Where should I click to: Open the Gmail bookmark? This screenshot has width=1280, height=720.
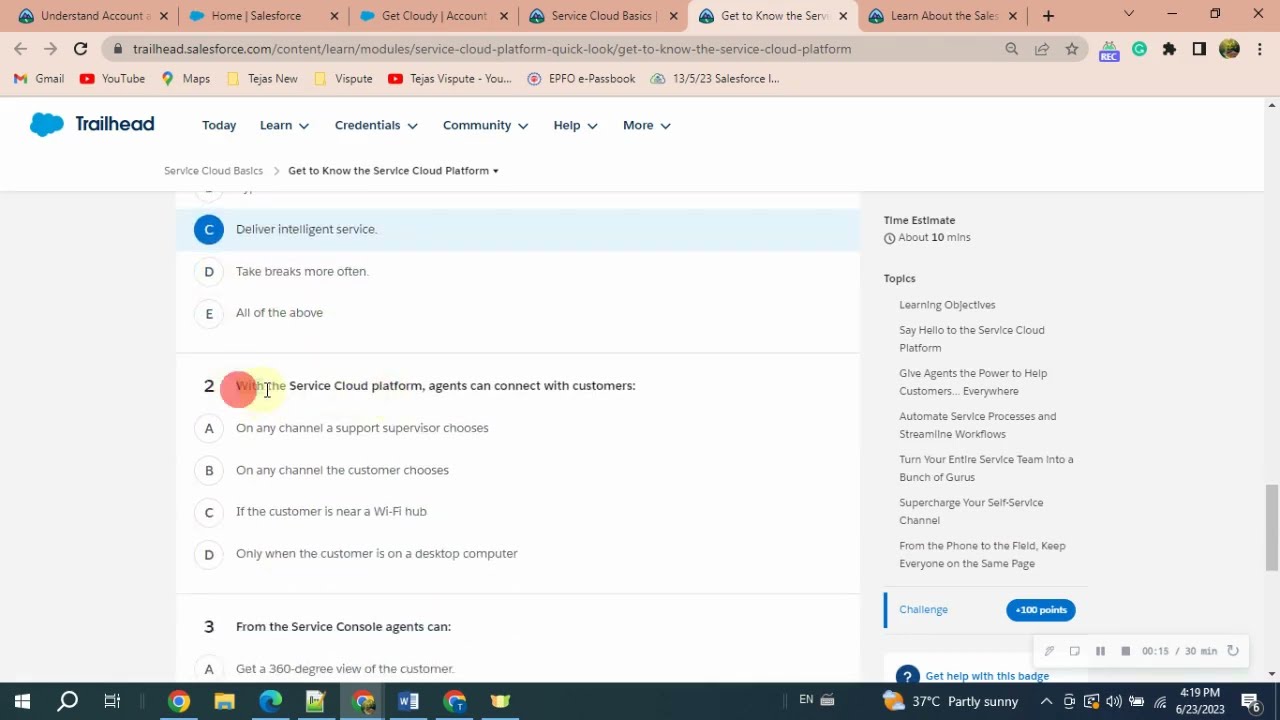click(x=39, y=79)
